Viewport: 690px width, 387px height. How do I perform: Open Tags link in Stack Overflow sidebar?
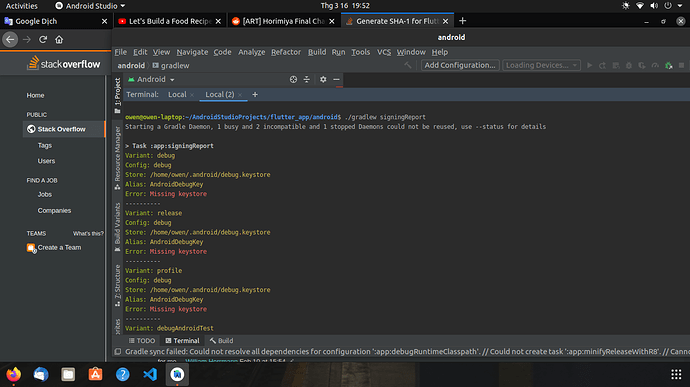(44, 145)
